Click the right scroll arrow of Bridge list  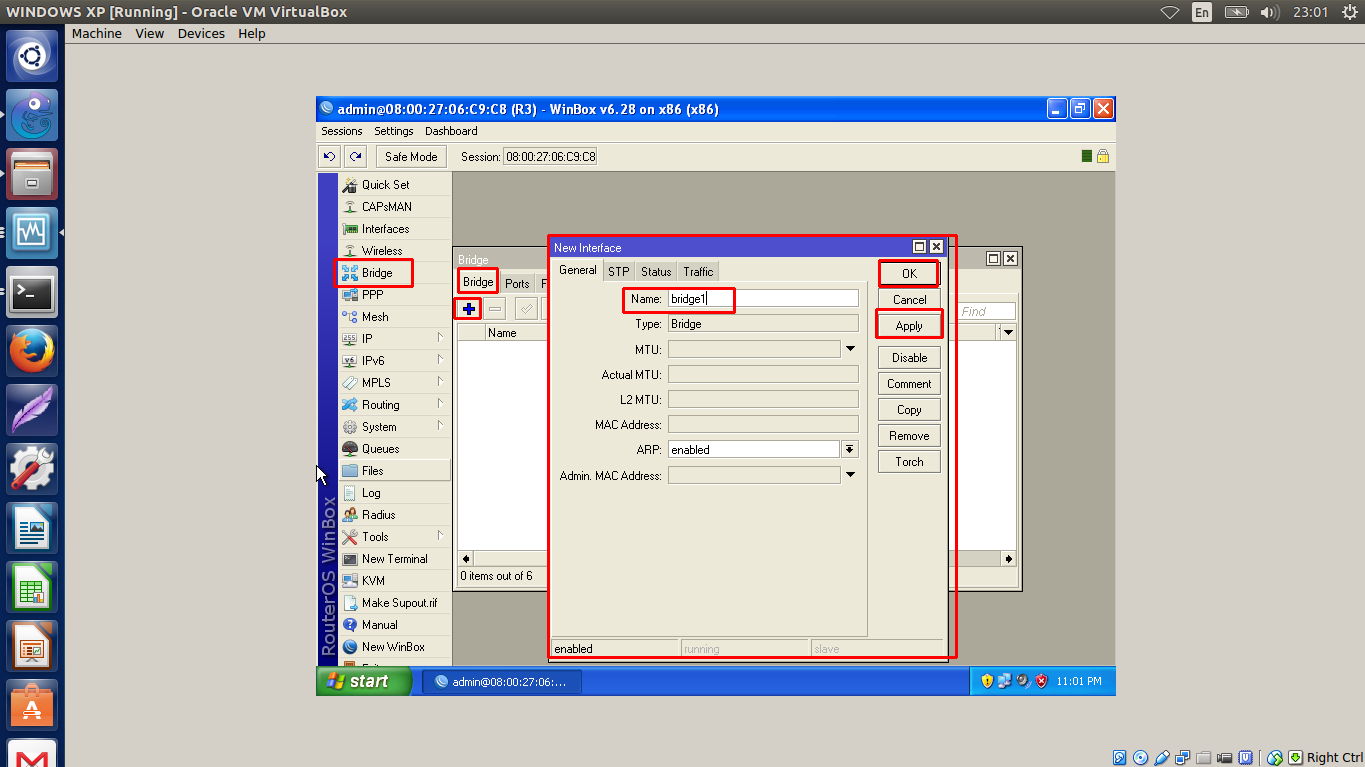click(1008, 559)
